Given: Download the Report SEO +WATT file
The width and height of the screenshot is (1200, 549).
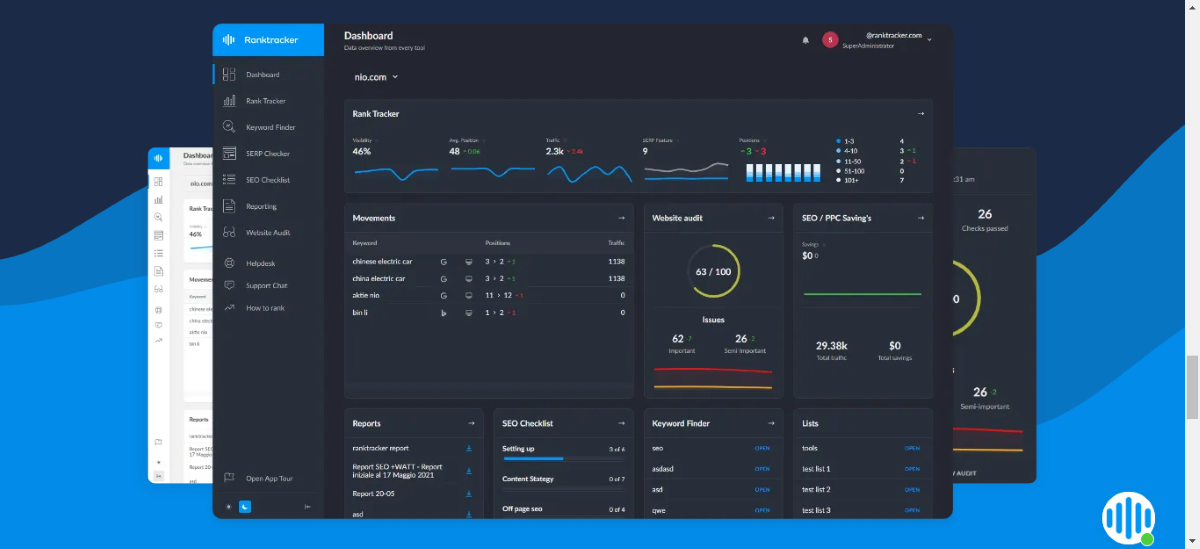Looking at the screenshot, I should pyautogui.click(x=469, y=470).
